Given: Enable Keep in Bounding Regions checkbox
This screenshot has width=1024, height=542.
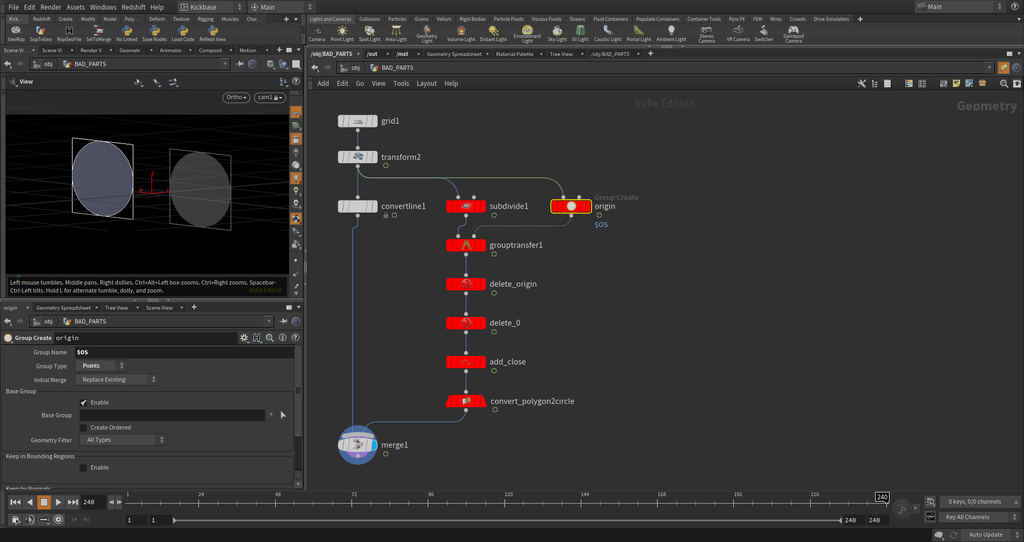Looking at the screenshot, I should click(x=84, y=468).
